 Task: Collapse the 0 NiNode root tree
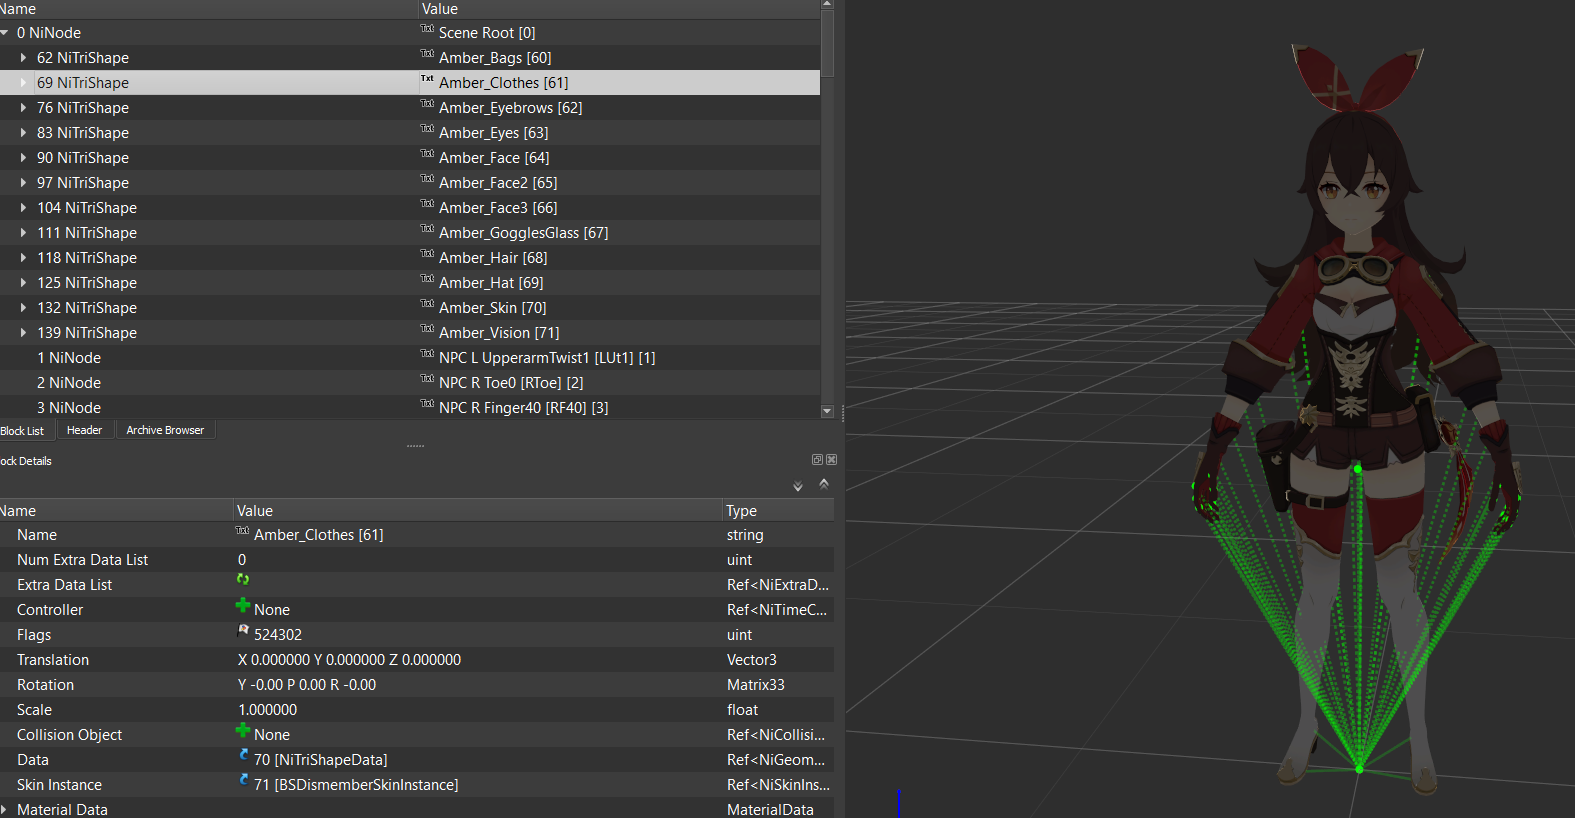tap(5, 33)
